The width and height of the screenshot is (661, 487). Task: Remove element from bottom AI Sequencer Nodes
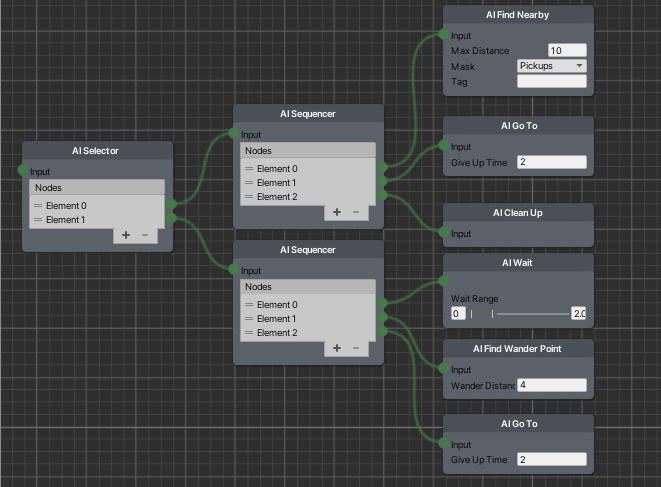356,348
